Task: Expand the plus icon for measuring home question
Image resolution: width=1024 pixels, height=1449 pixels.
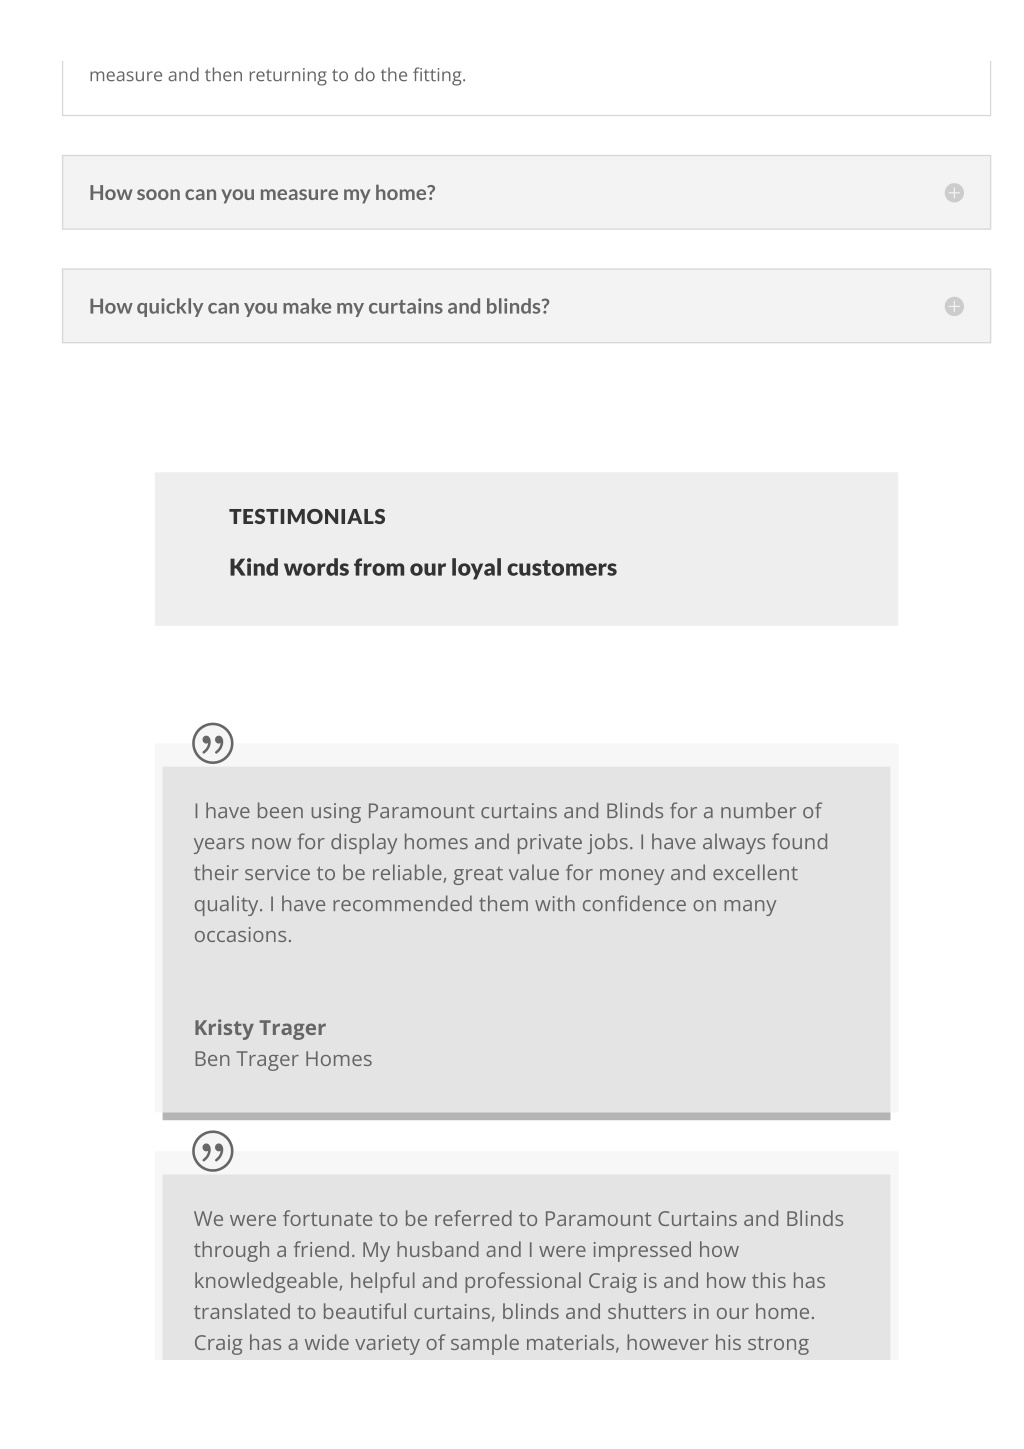Action: click(x=954, y=193)
